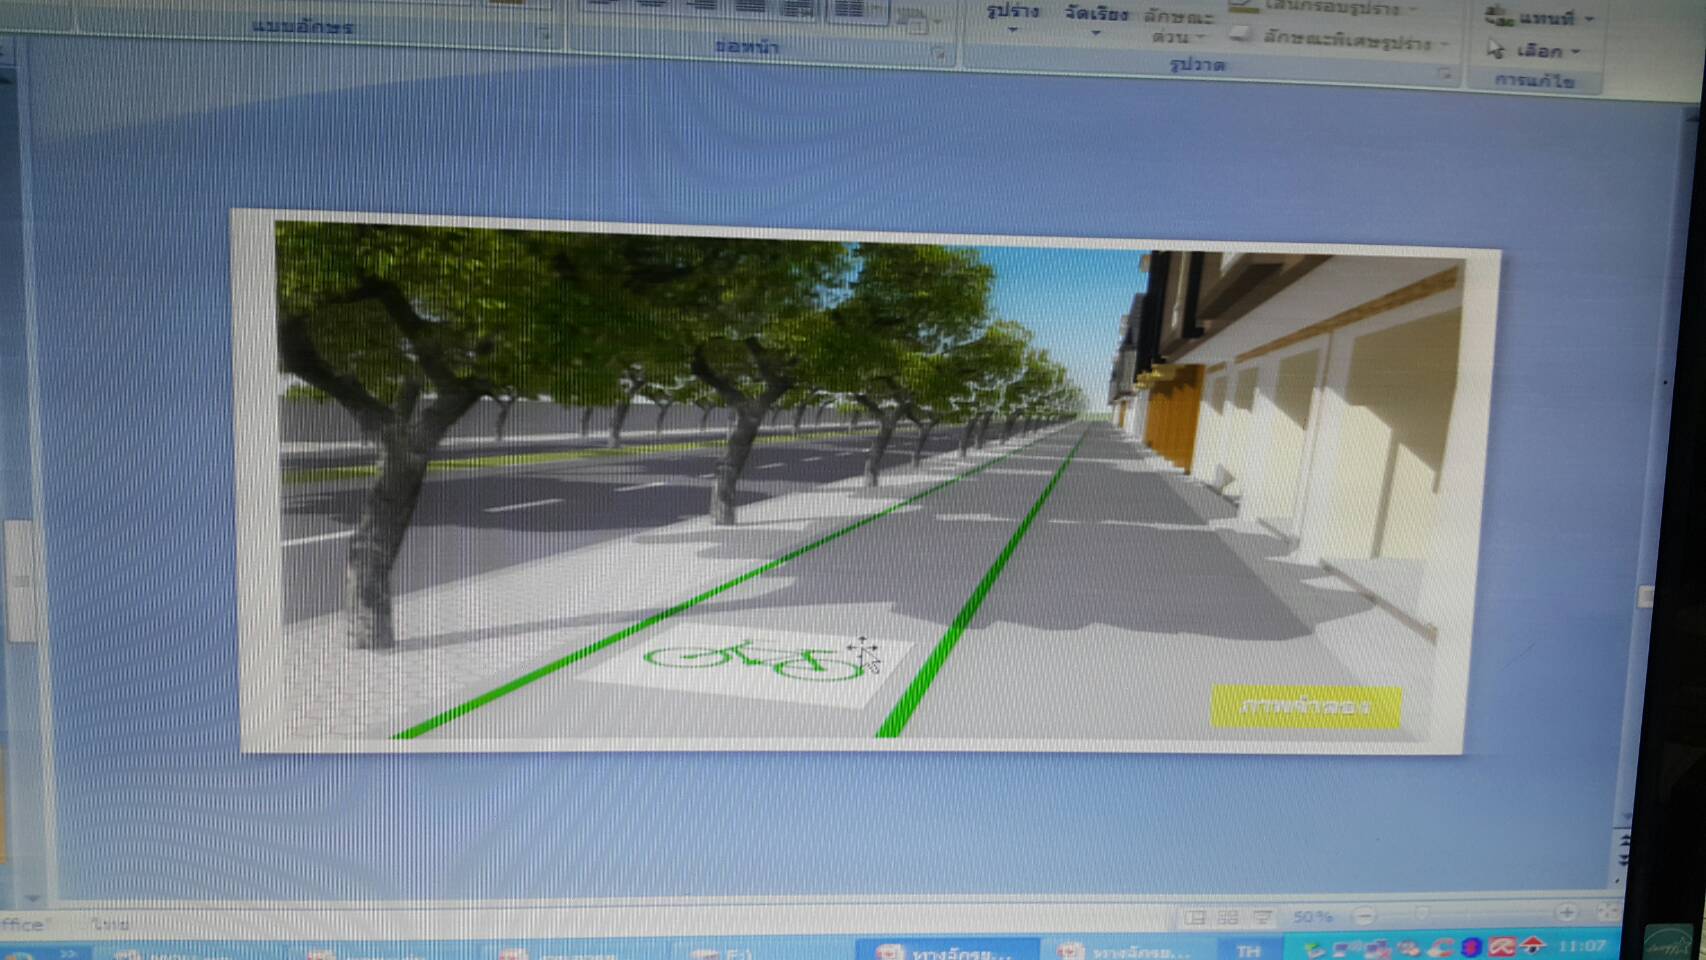Click the zoom in plus button
The width and height of the screenshot is (1706, 960).
pyautogui.click(x=1567, y=912)
